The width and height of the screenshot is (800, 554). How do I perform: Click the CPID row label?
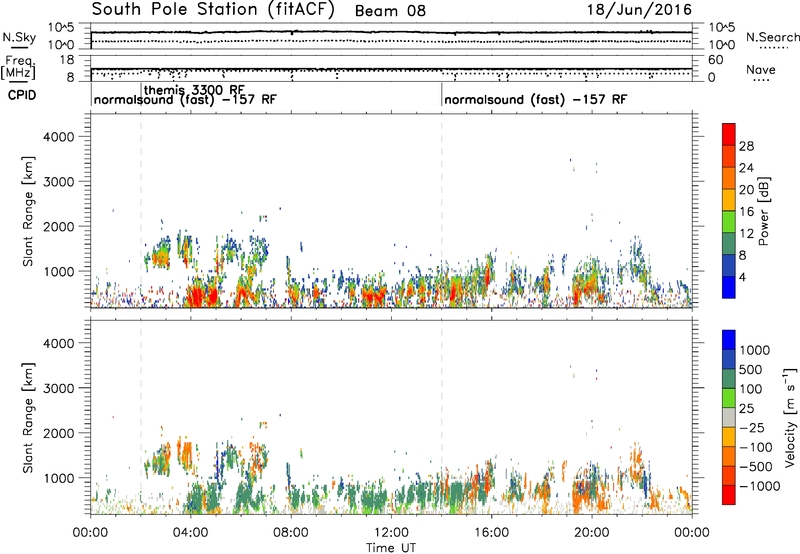[x=22, y=95]
